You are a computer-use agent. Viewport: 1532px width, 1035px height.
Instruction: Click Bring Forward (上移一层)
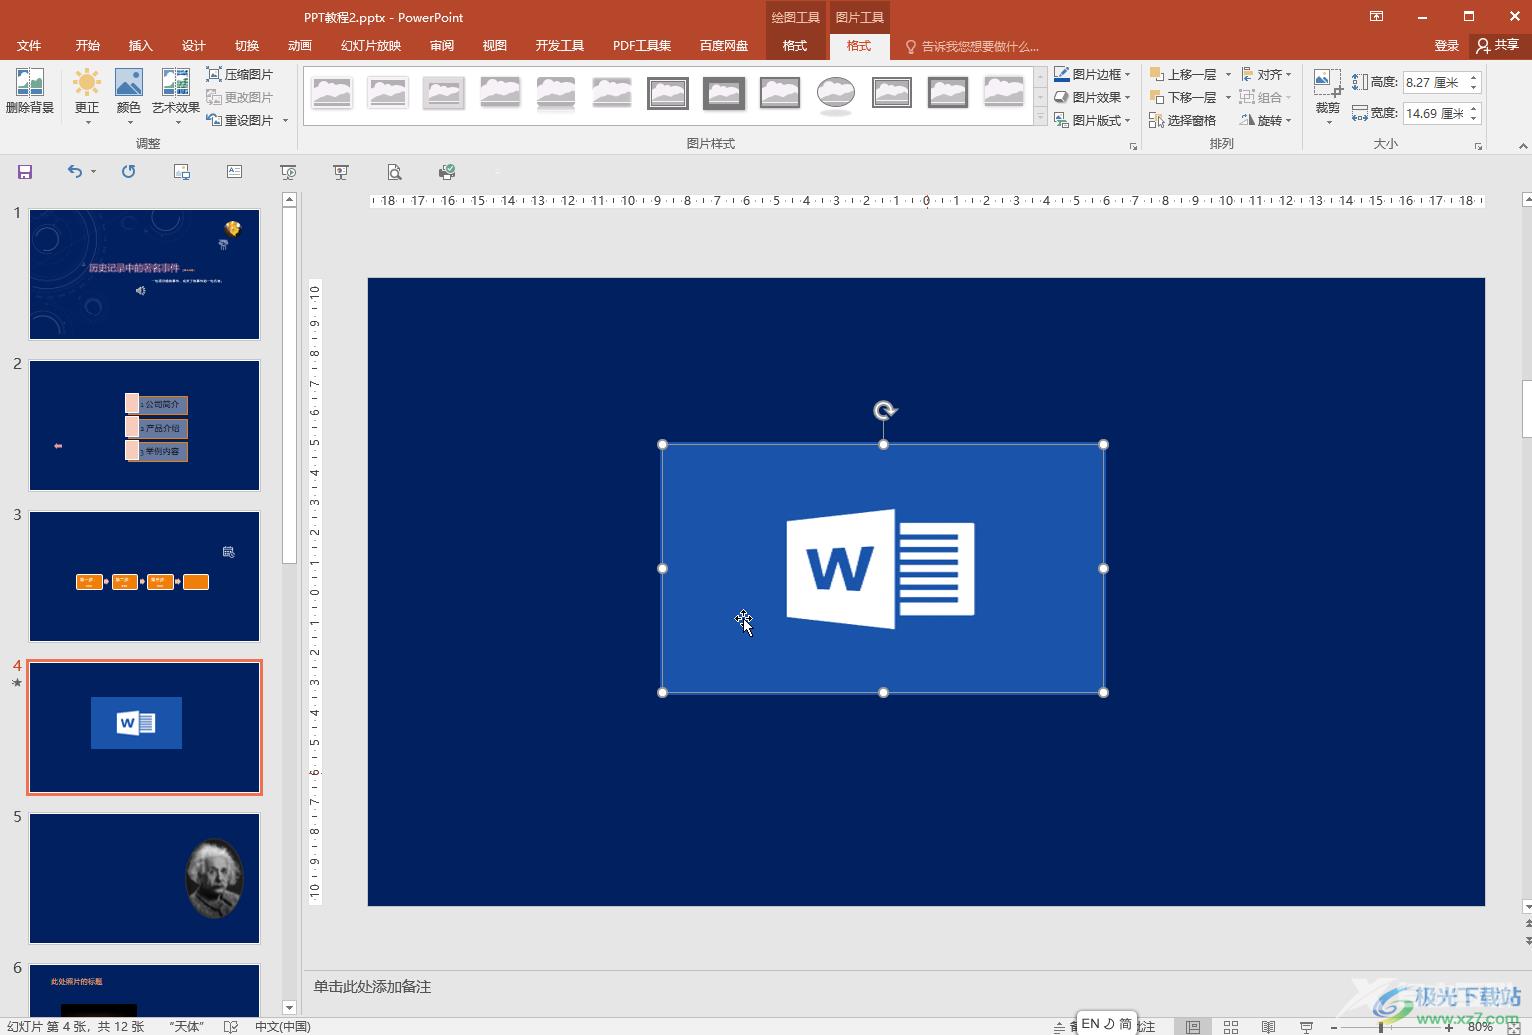[x=1183, y=74]
